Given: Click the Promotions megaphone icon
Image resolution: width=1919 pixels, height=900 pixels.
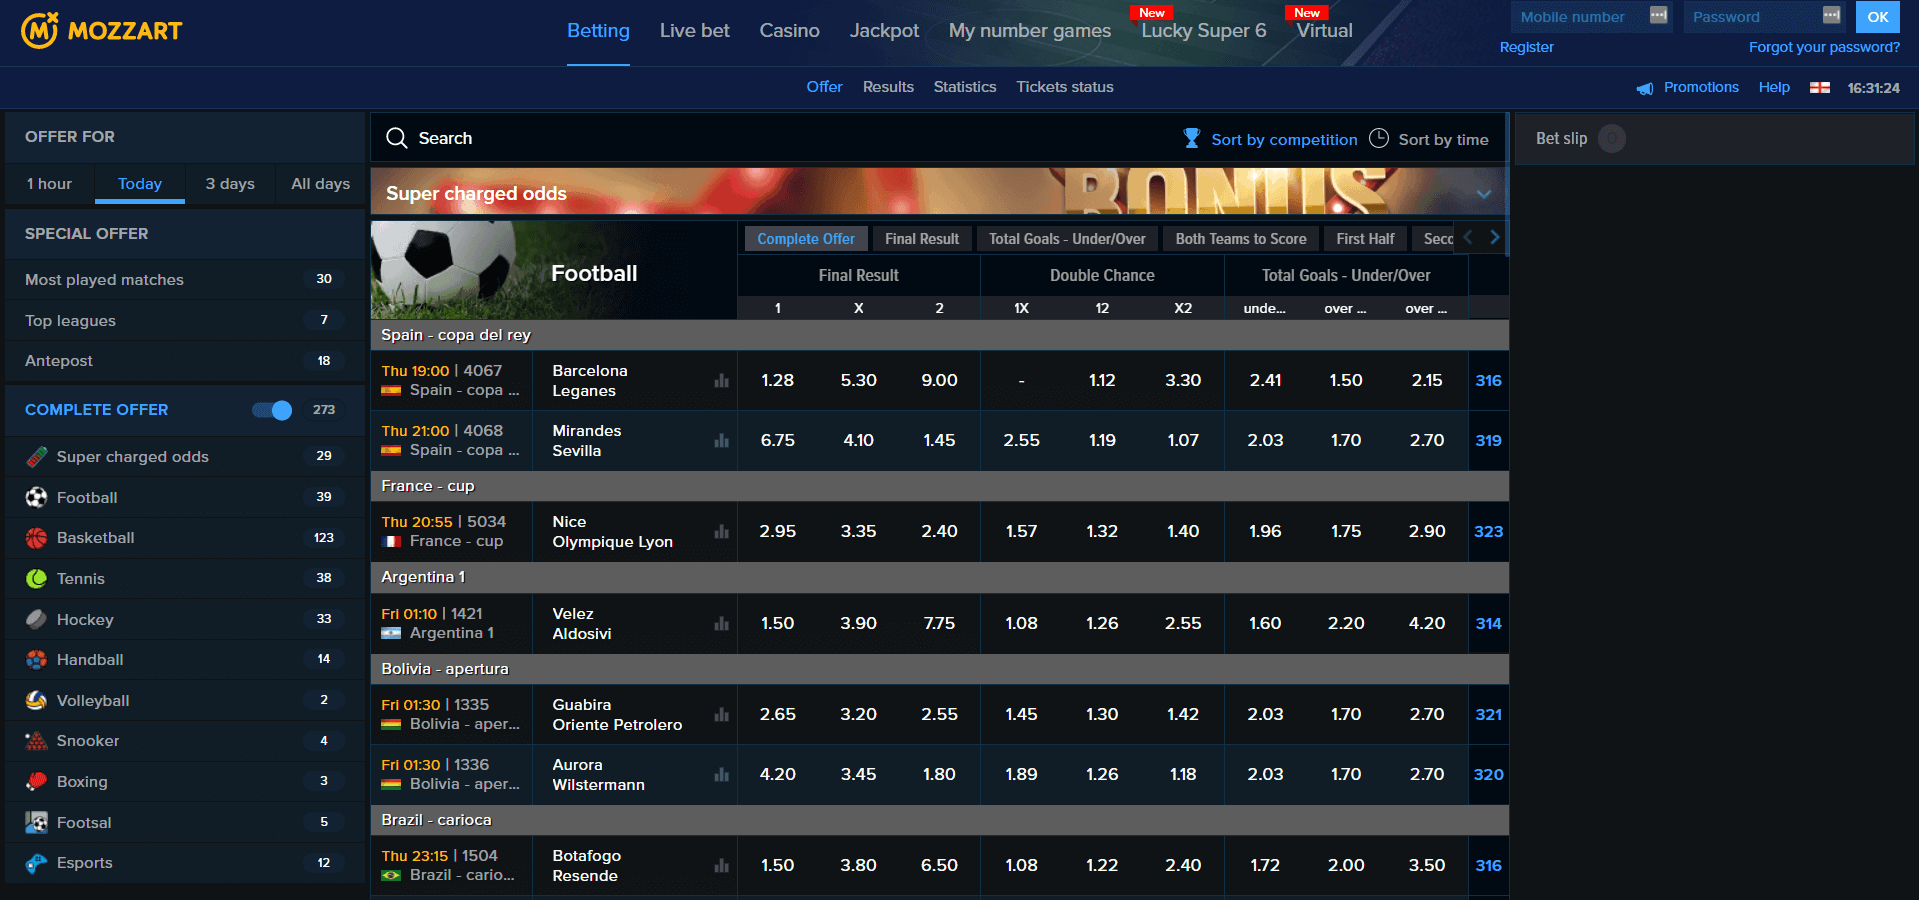Looking at the screenshot, I should point(1645,88).
